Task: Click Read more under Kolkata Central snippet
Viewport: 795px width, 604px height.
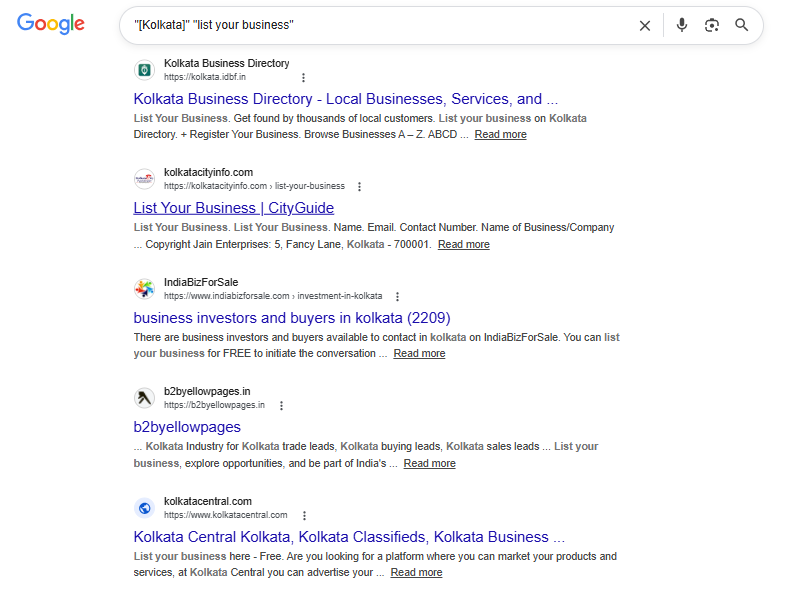Action: pyautogui.click(x=416, y=573)
